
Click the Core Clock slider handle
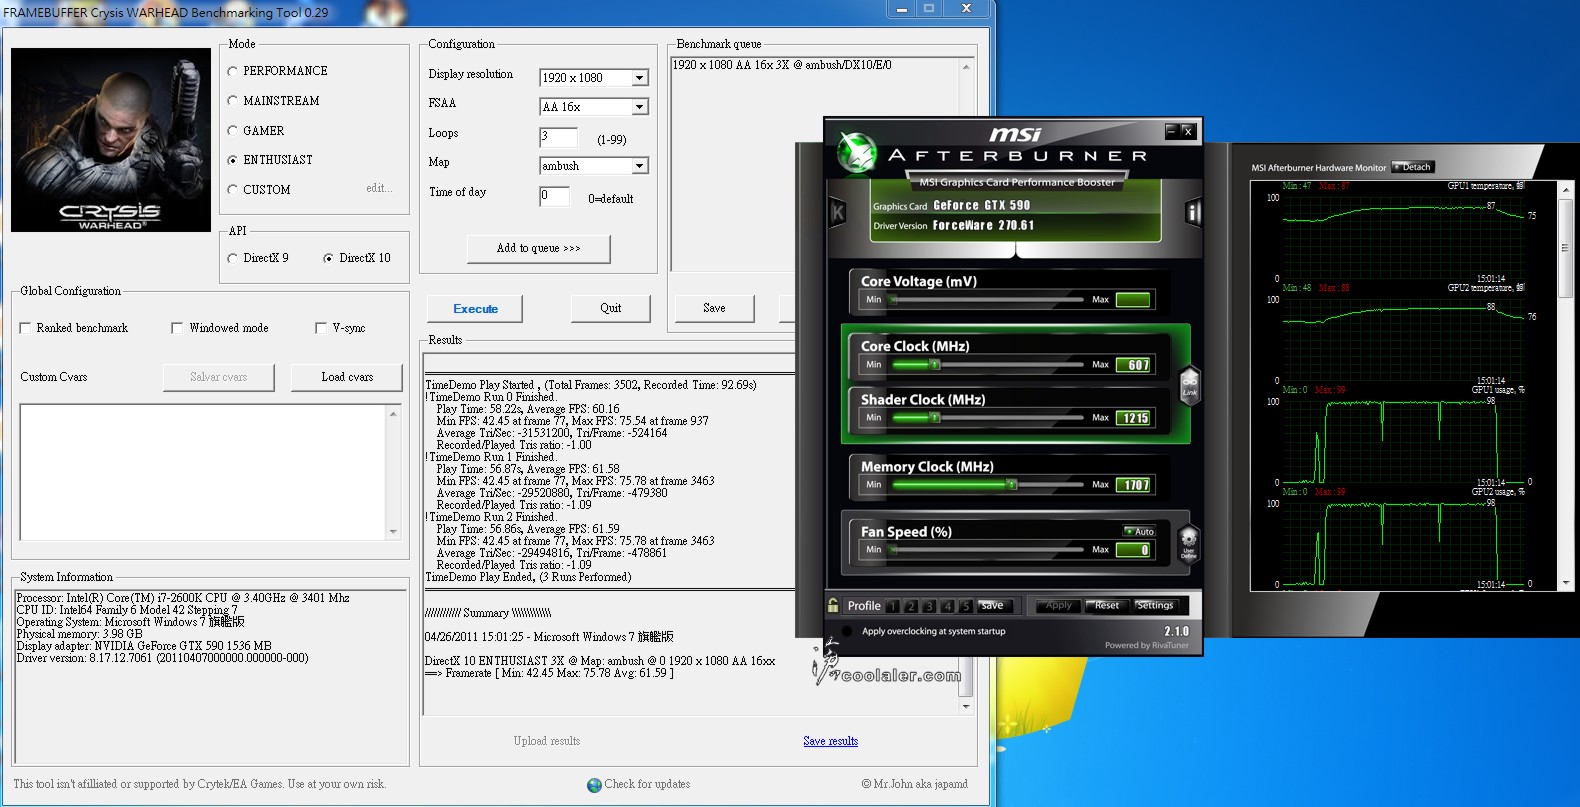point(934,364)
